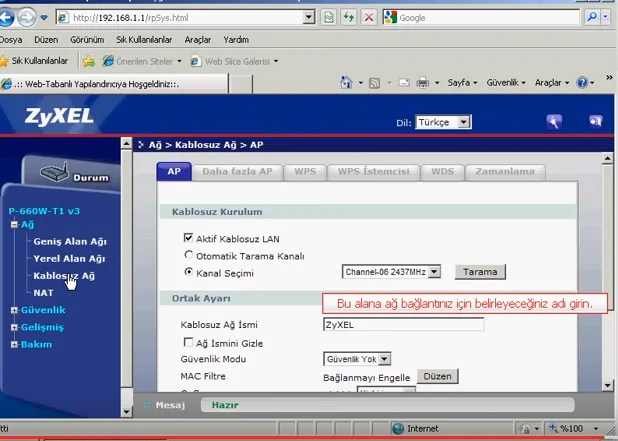
Task: Open a new blank browser tab
Action: (x=240, y=84)
